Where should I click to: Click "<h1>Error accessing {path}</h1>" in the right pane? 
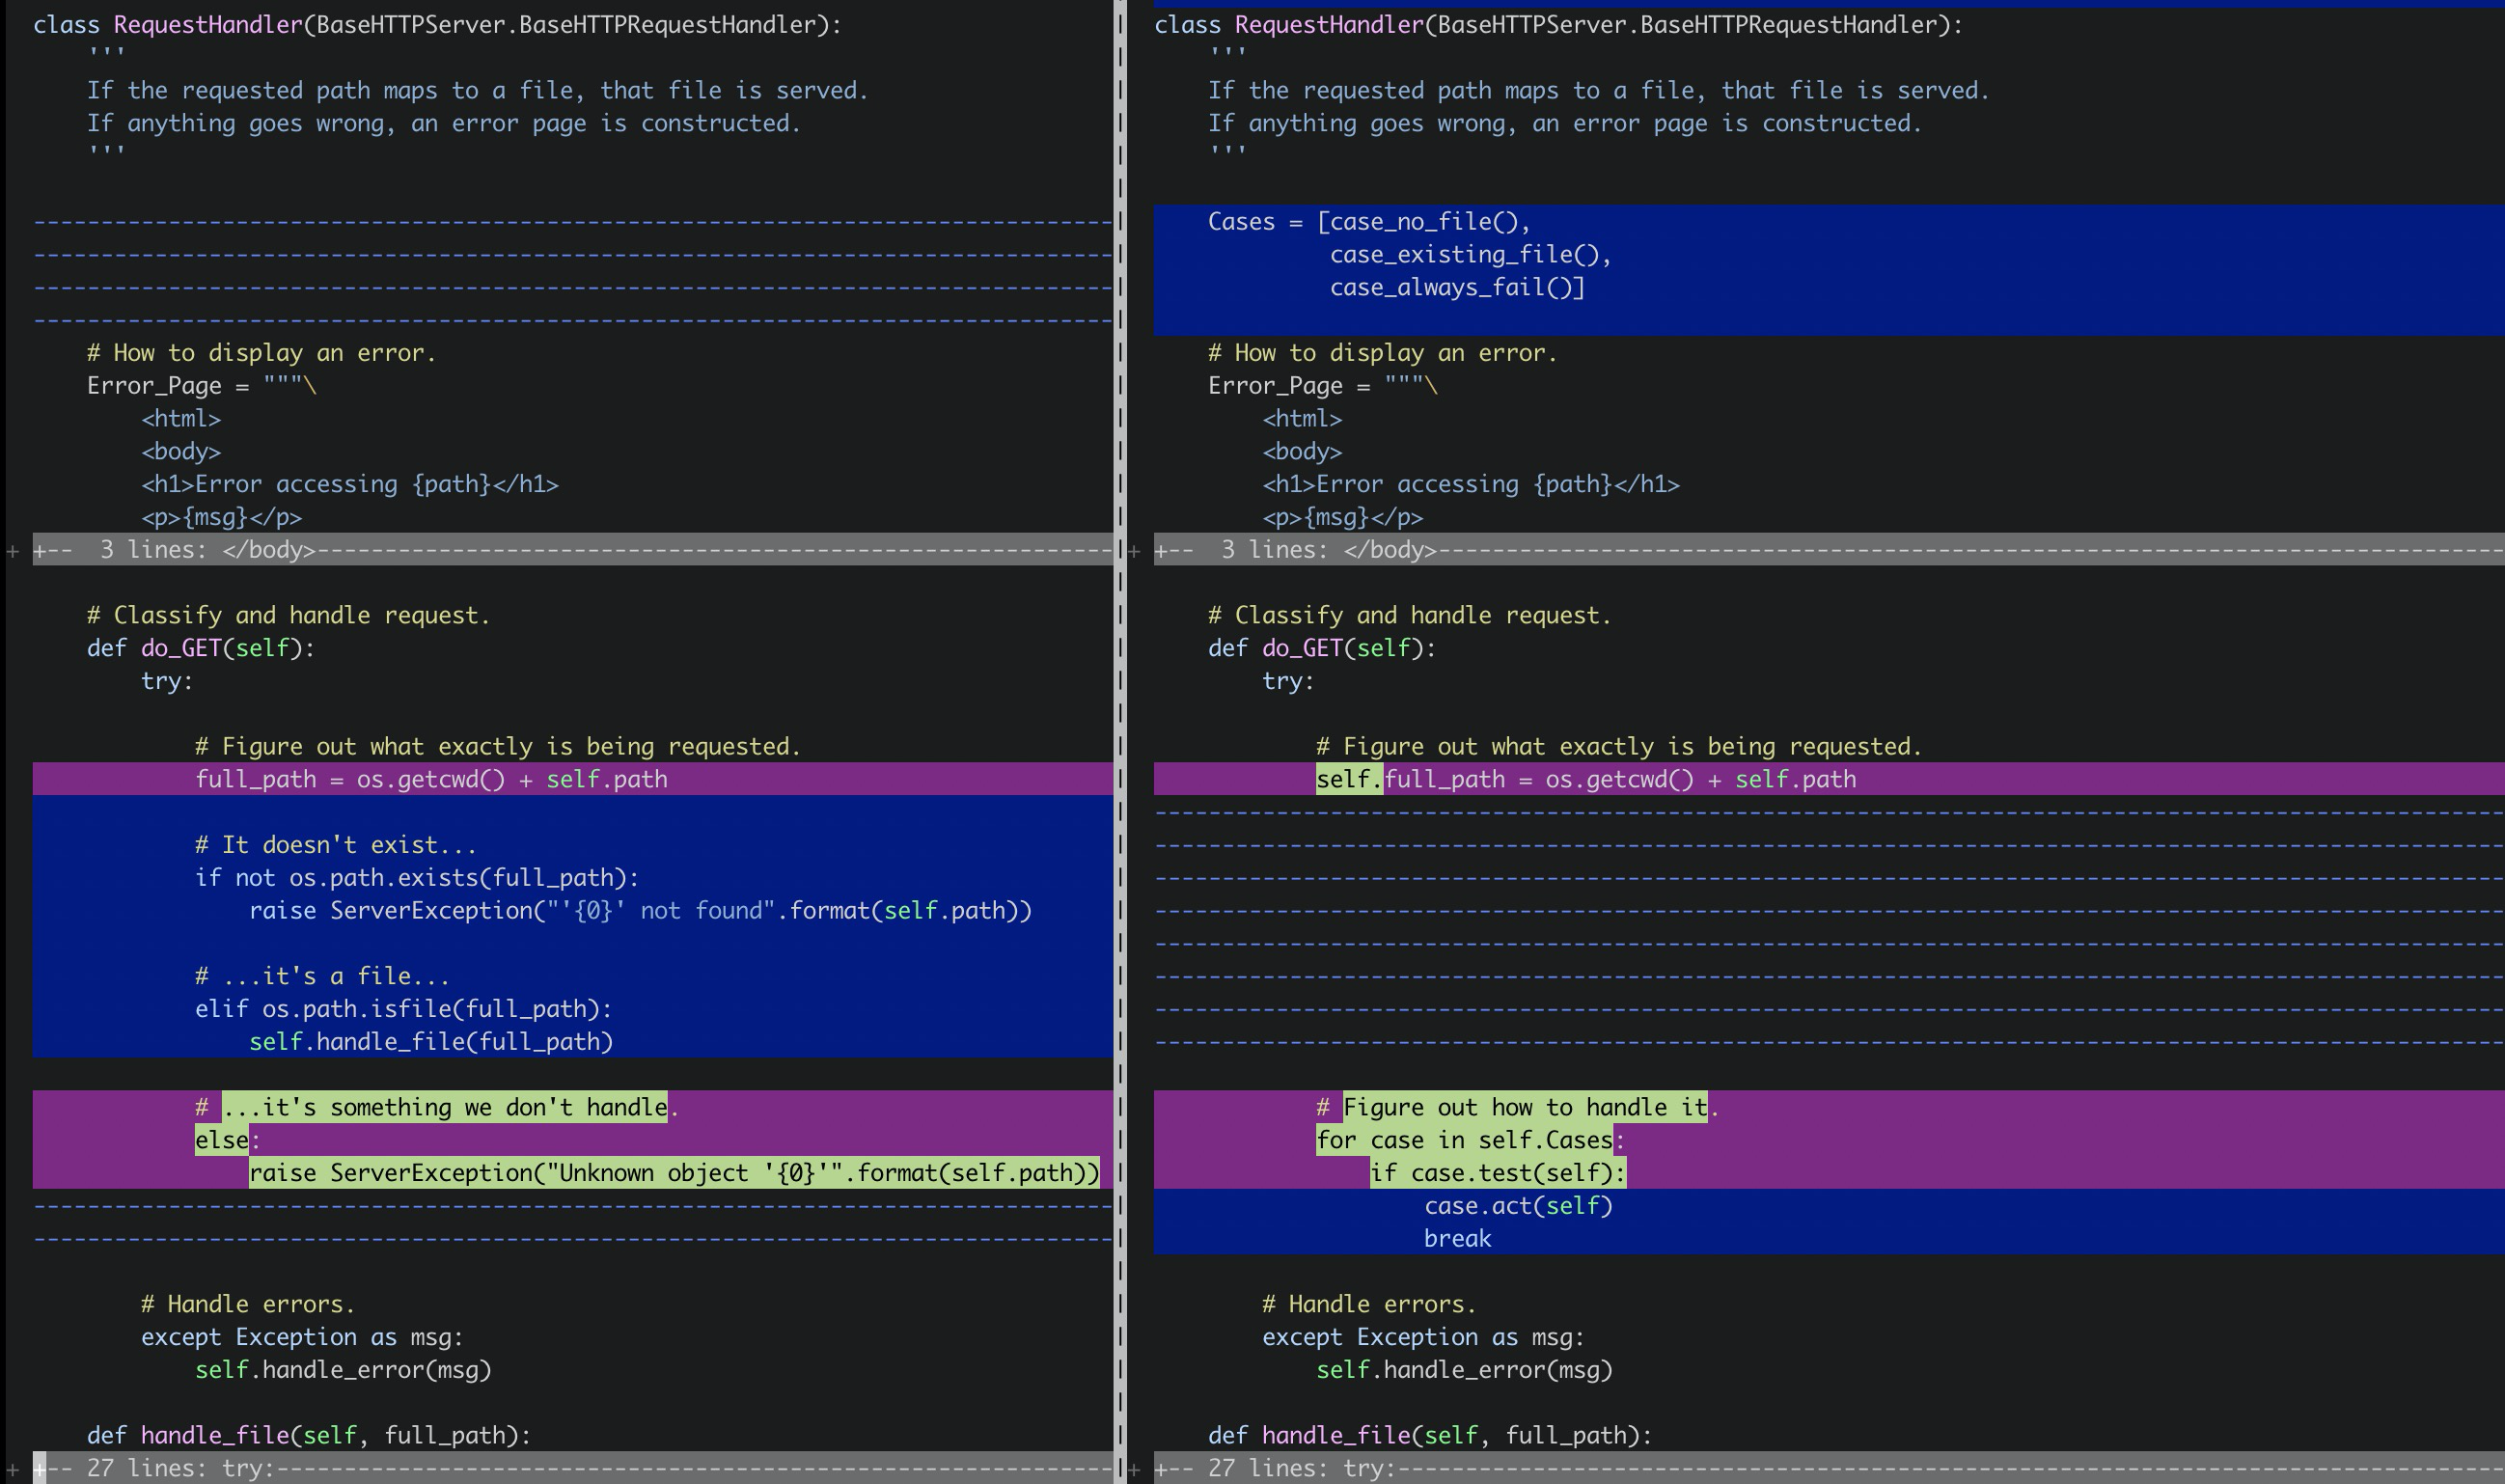[x=1471, y=484]
